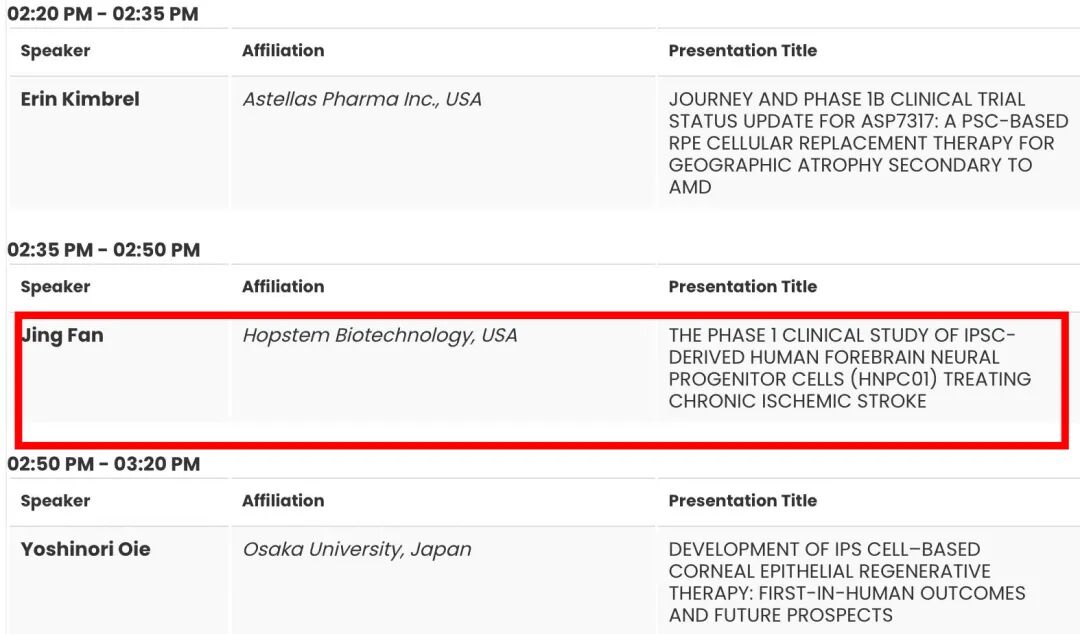This screenshot has width=1080, height=634.
Task: Click speaker Yoshinori Oie
Action: pos(86,549)
